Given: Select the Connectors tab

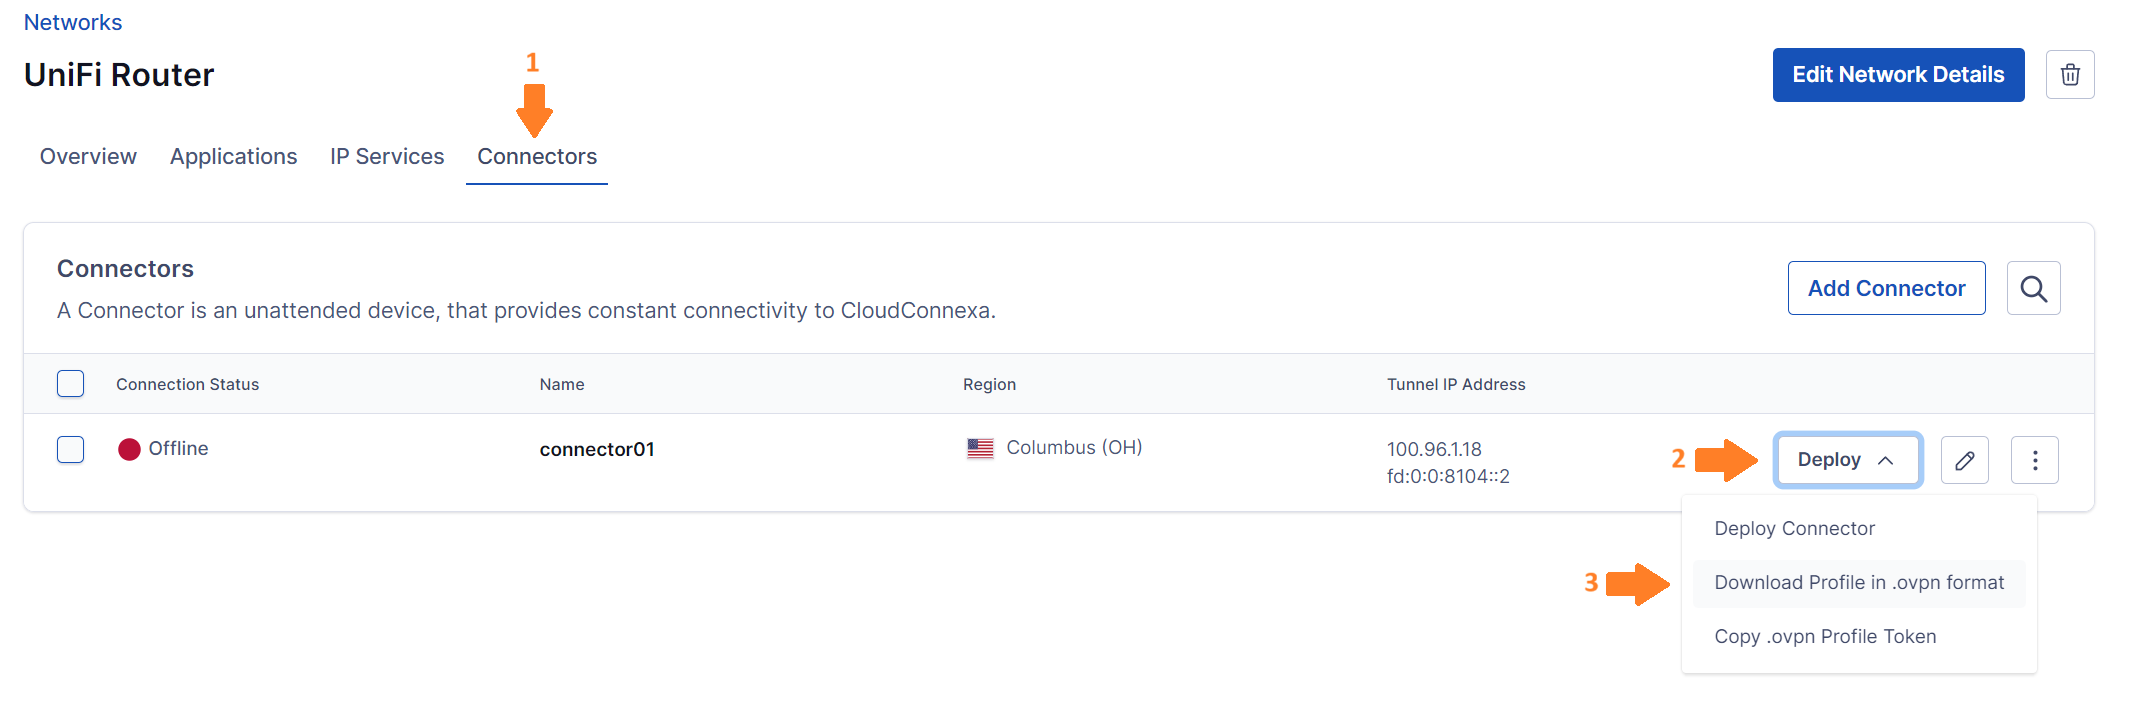Looking at the screenshot, I should tap(537, 157).
